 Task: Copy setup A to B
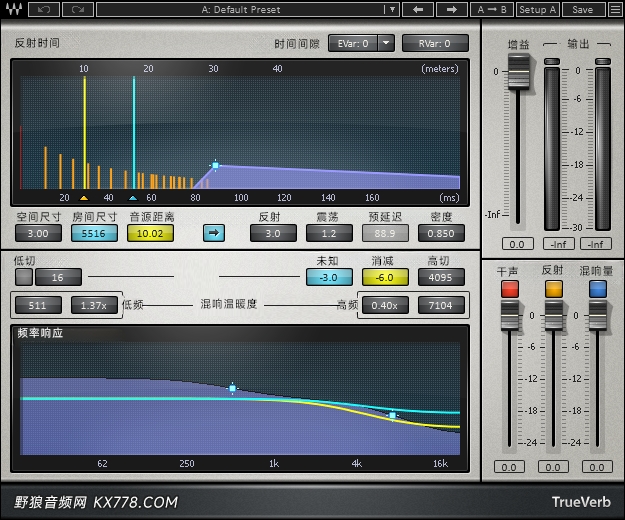pyautogui.click(x=492, y=9)
